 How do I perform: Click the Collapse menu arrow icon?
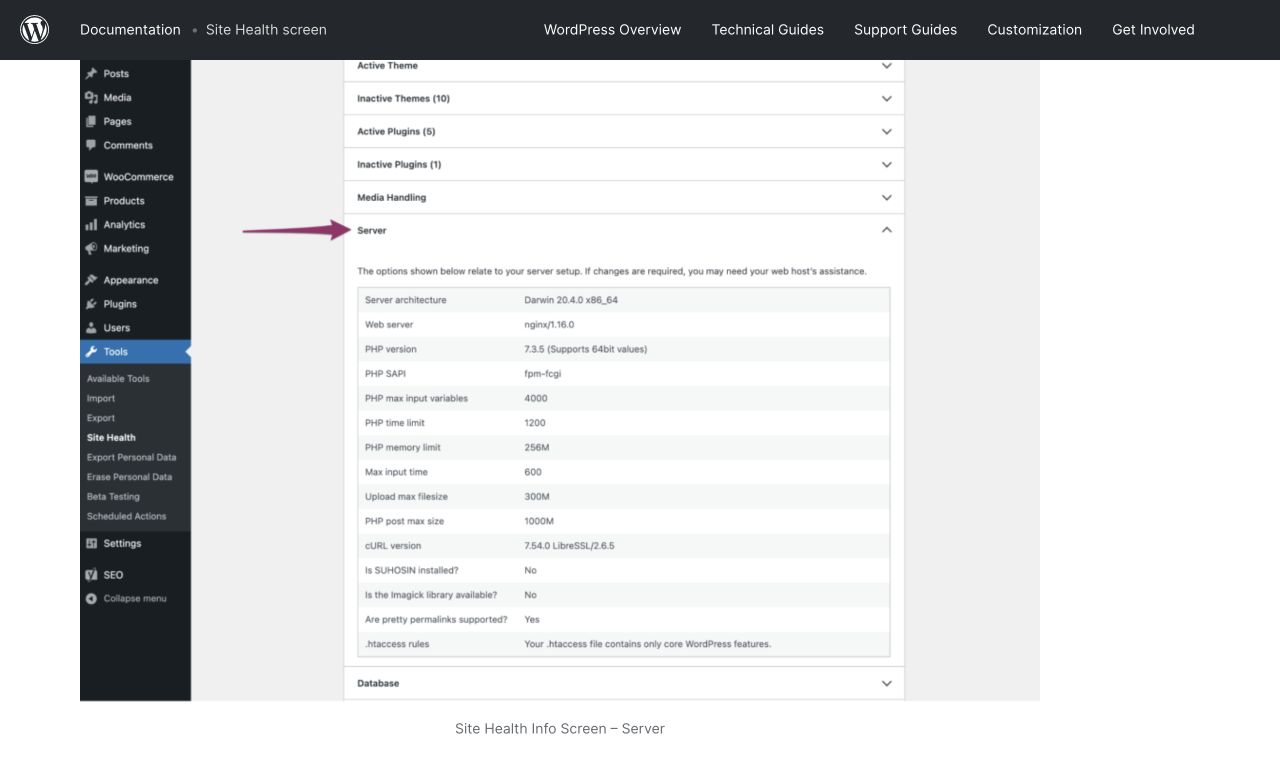[91, 599]
